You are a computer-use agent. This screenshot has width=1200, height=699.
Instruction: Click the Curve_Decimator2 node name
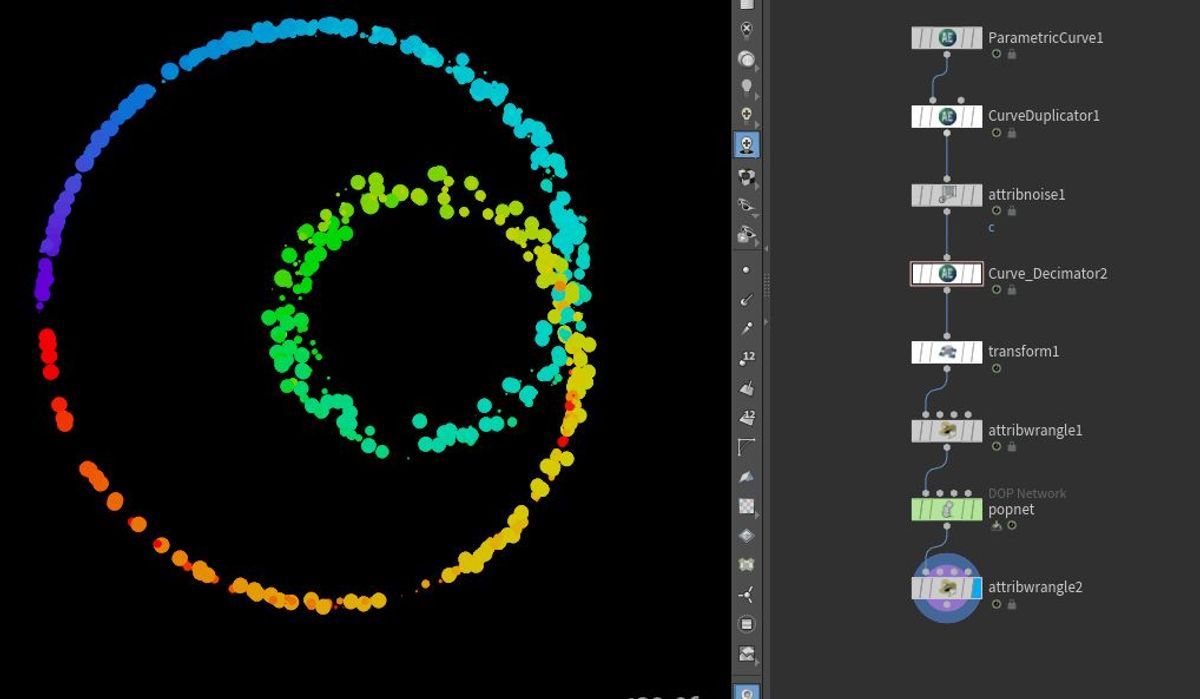pos(1047,273)
